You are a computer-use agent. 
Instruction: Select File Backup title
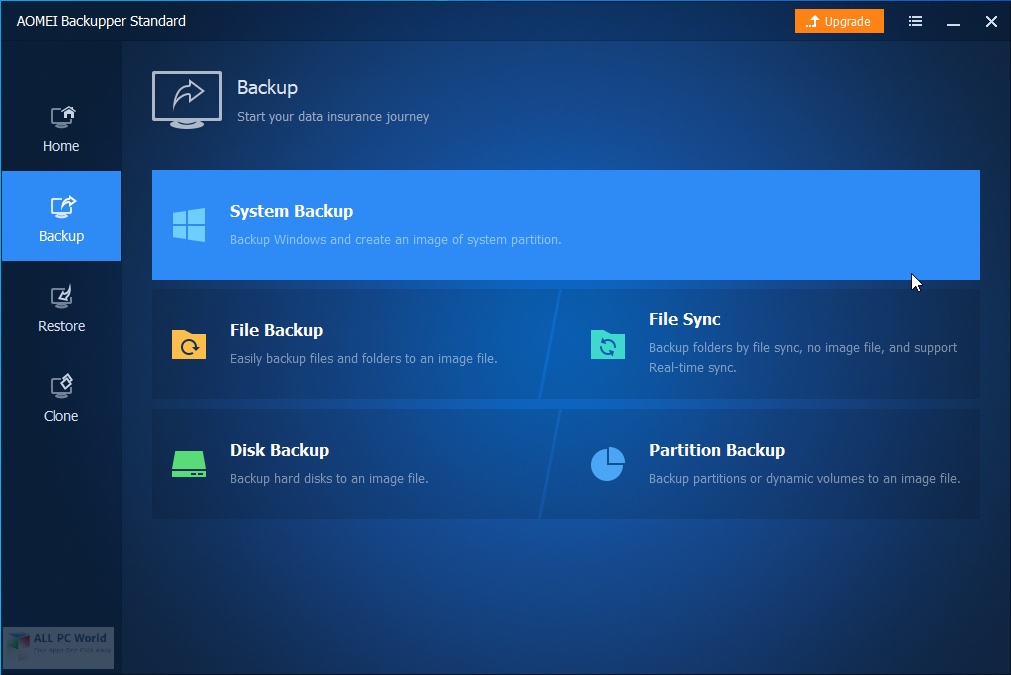tap(277, 330)
